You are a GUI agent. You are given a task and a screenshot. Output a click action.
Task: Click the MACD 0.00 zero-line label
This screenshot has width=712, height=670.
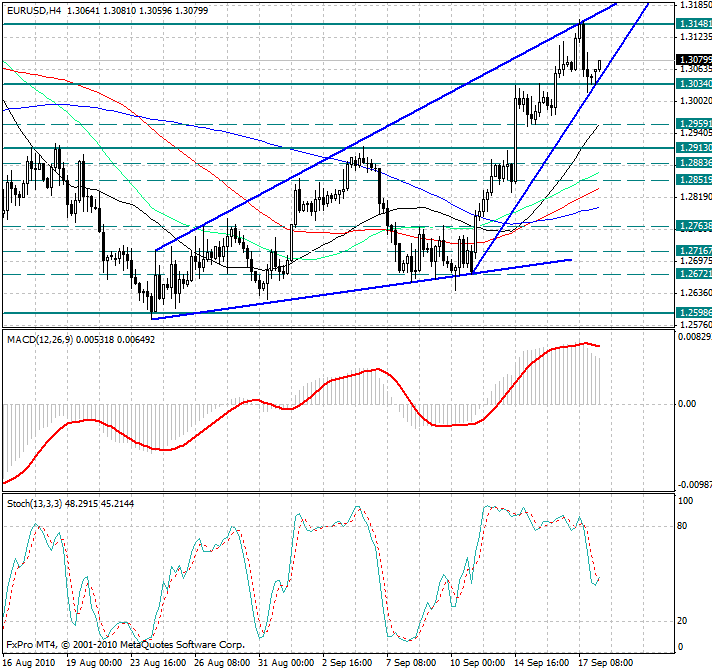(687, 404)
